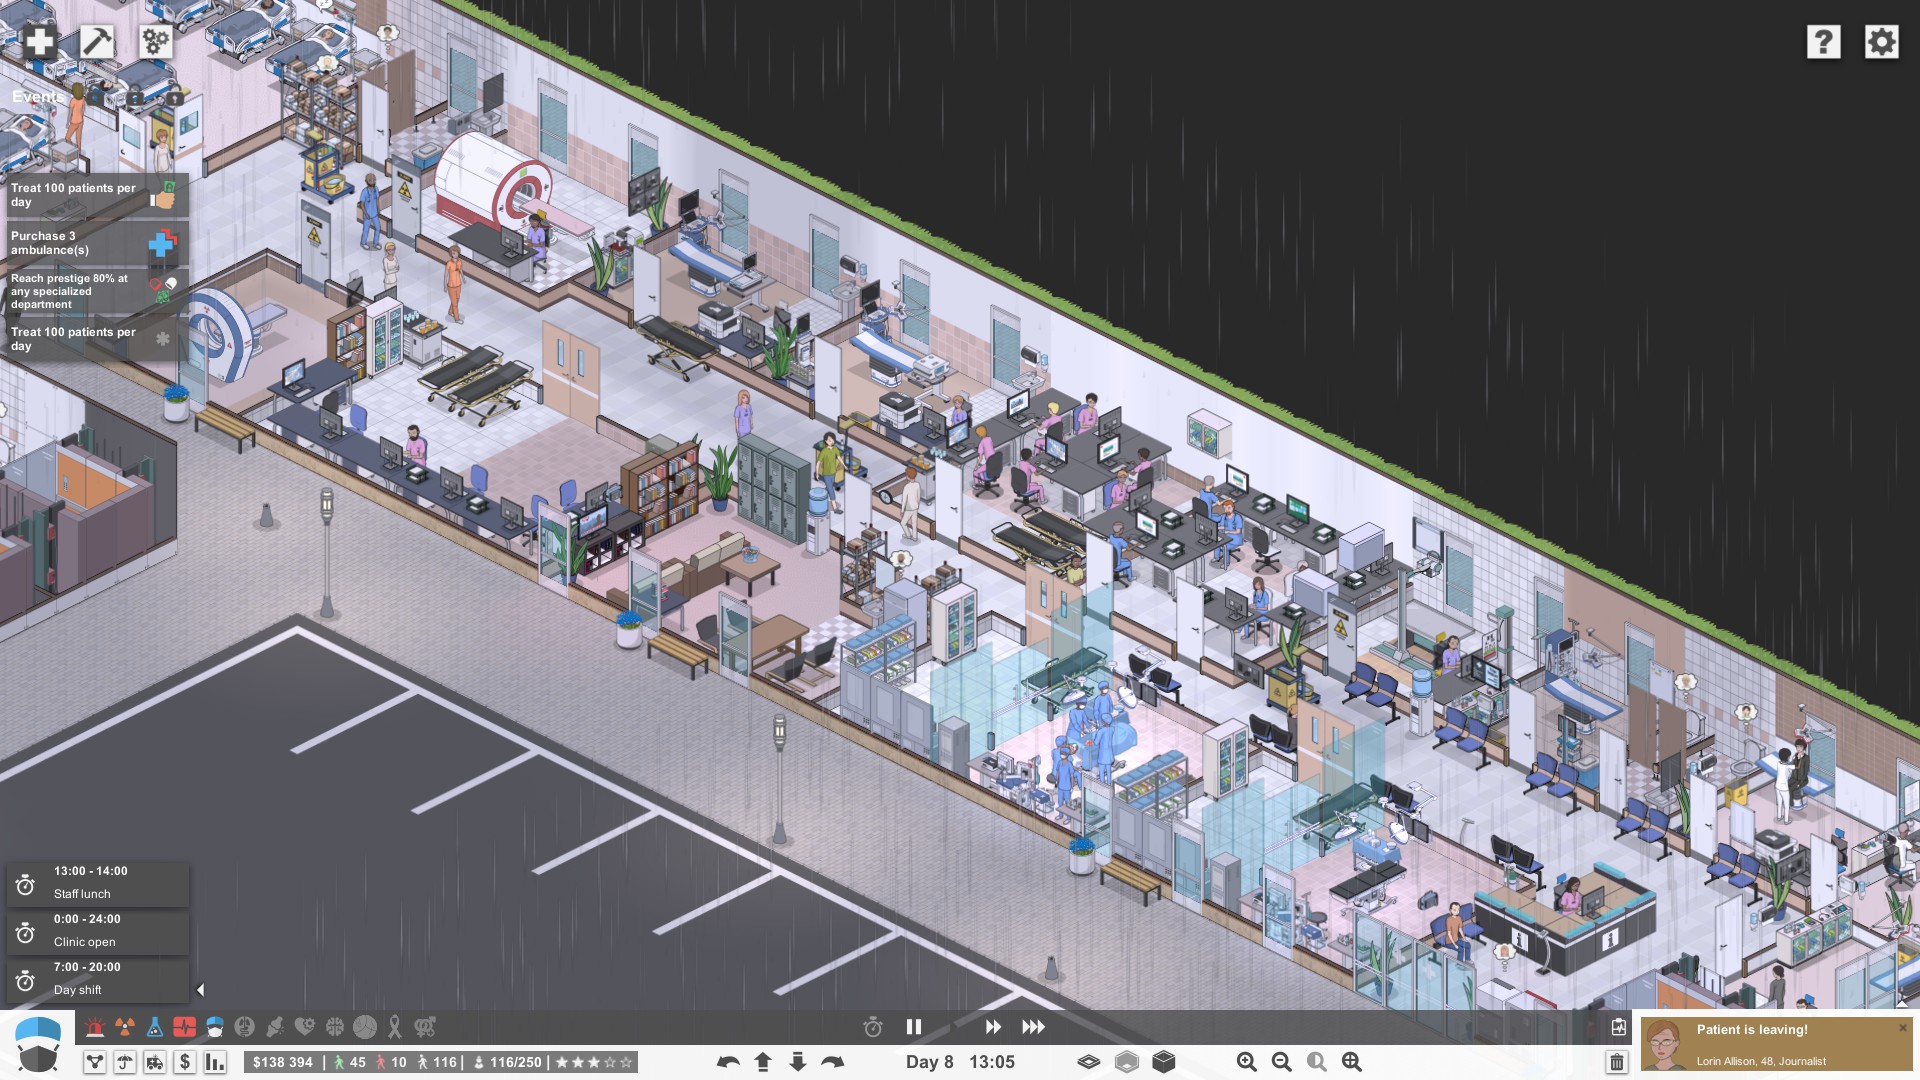Zoom out with the minus magnifier
1920x1080 pixels.
click(1282, 1062)
